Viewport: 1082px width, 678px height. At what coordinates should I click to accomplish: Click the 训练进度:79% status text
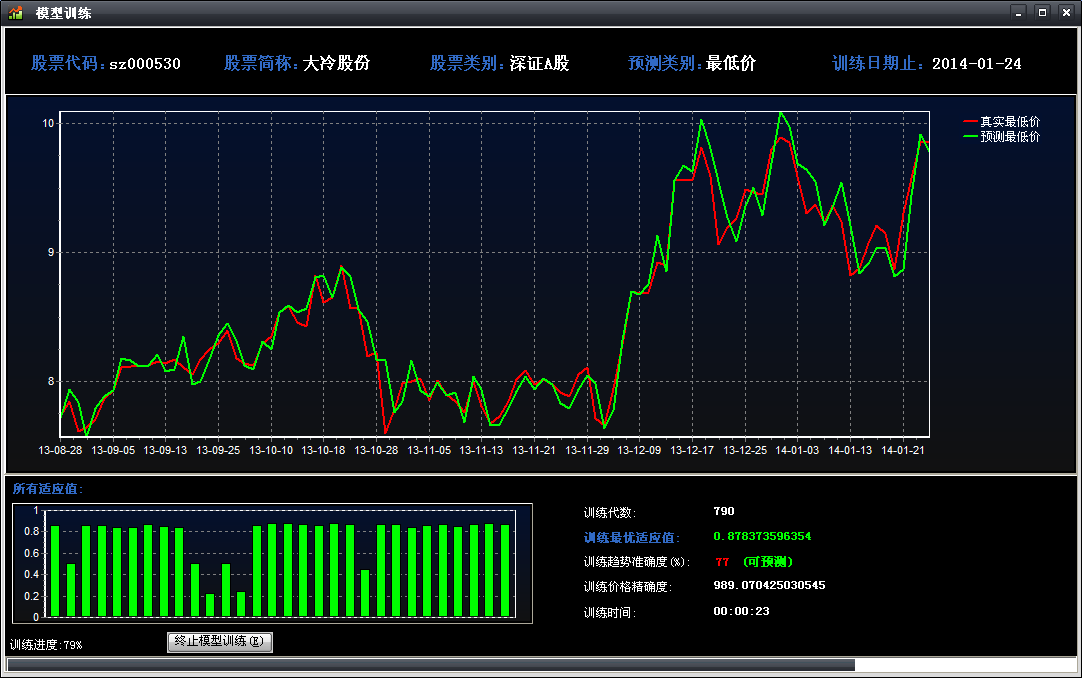coord(46,645)
